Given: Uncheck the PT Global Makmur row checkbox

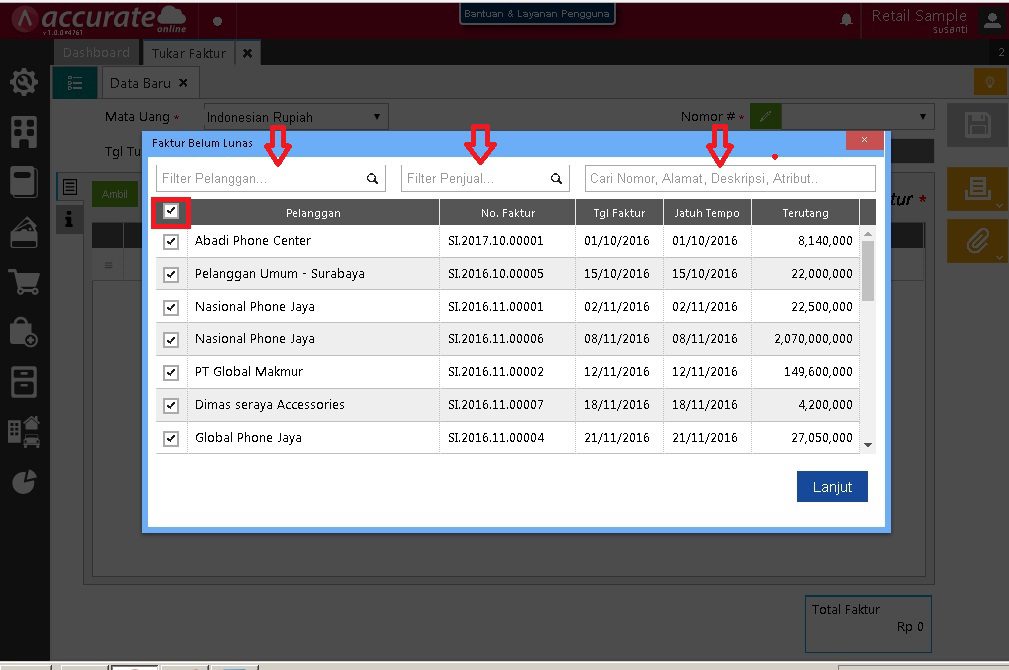Looking at the screenshot, I should (x=171, y=372).
